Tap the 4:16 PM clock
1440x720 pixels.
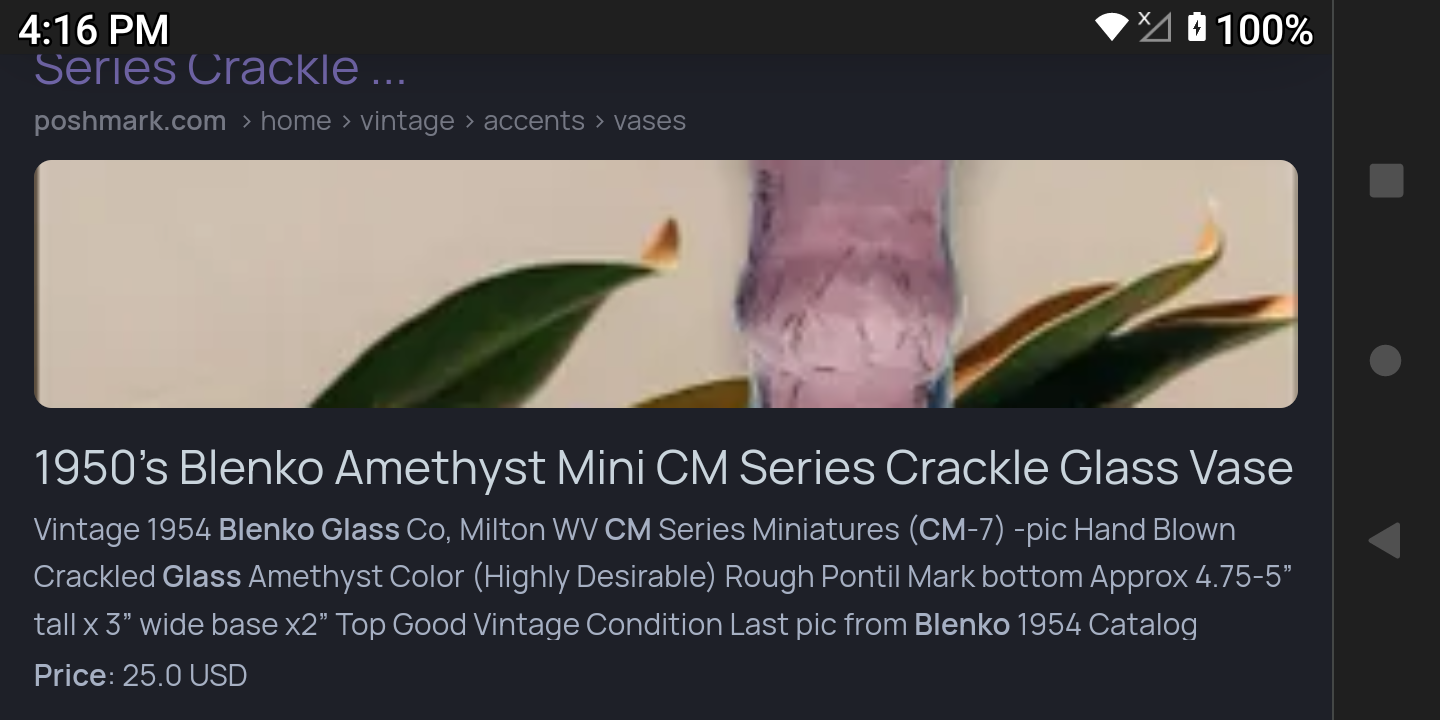pos(94,29)
